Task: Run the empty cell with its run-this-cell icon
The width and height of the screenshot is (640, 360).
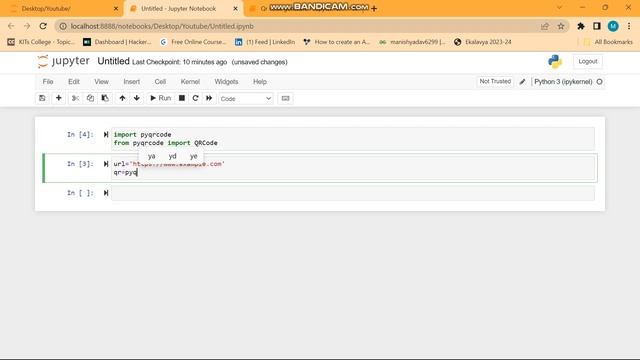Action: coord(106,193)
